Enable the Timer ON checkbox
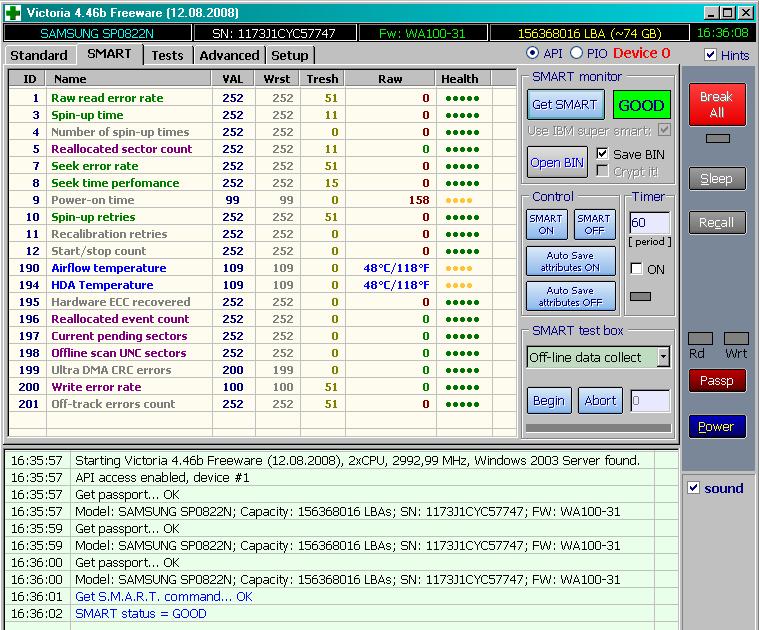This screenshot has width=759, height=630. click(x=637, y=269)
